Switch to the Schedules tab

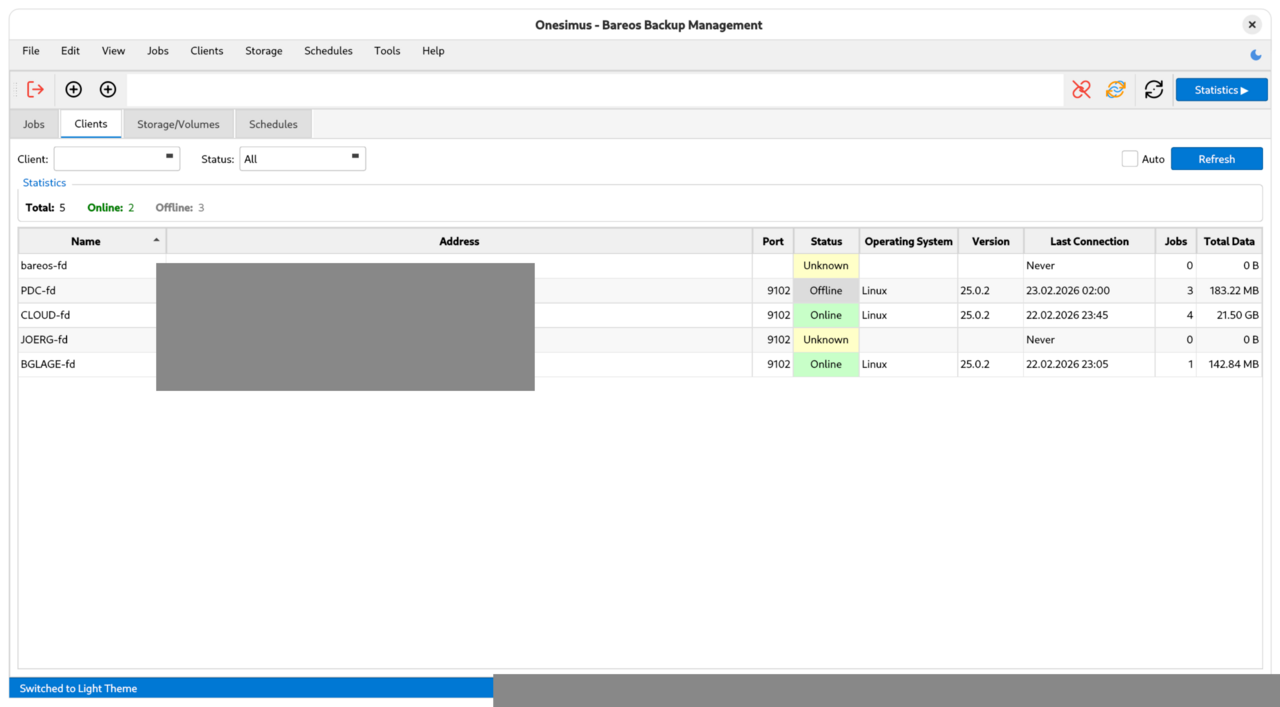click(x=273, y=124)
